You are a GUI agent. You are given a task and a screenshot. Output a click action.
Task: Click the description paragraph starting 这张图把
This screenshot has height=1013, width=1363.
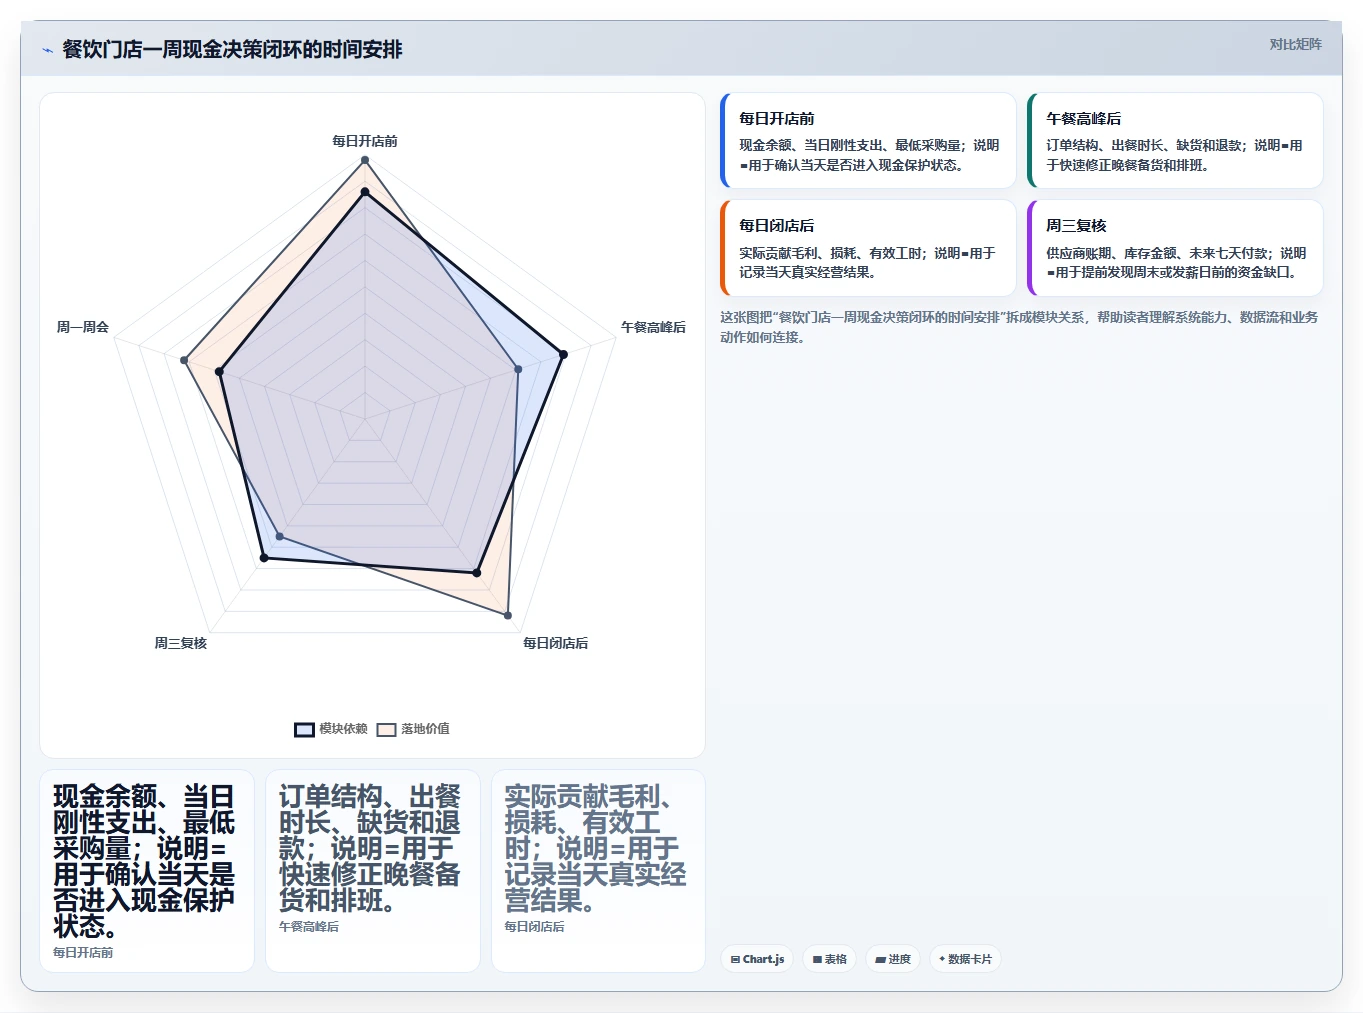(1019, 327)
